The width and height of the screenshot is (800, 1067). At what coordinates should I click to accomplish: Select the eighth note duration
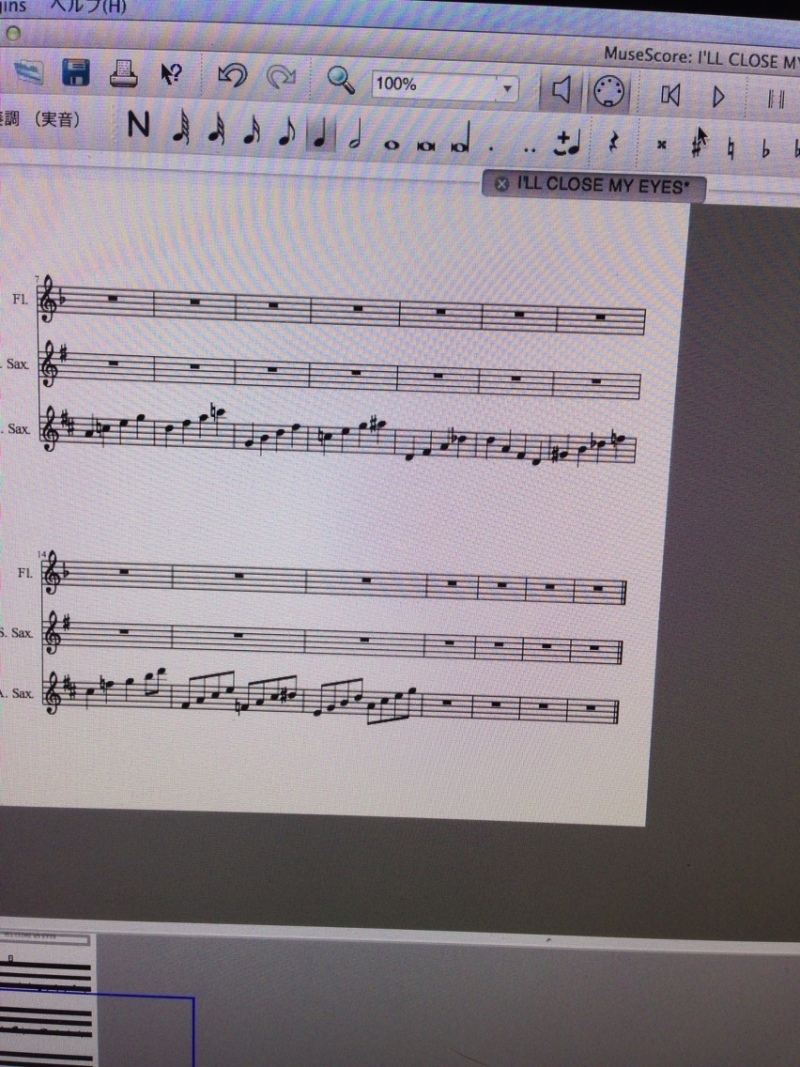click(286, 133)
